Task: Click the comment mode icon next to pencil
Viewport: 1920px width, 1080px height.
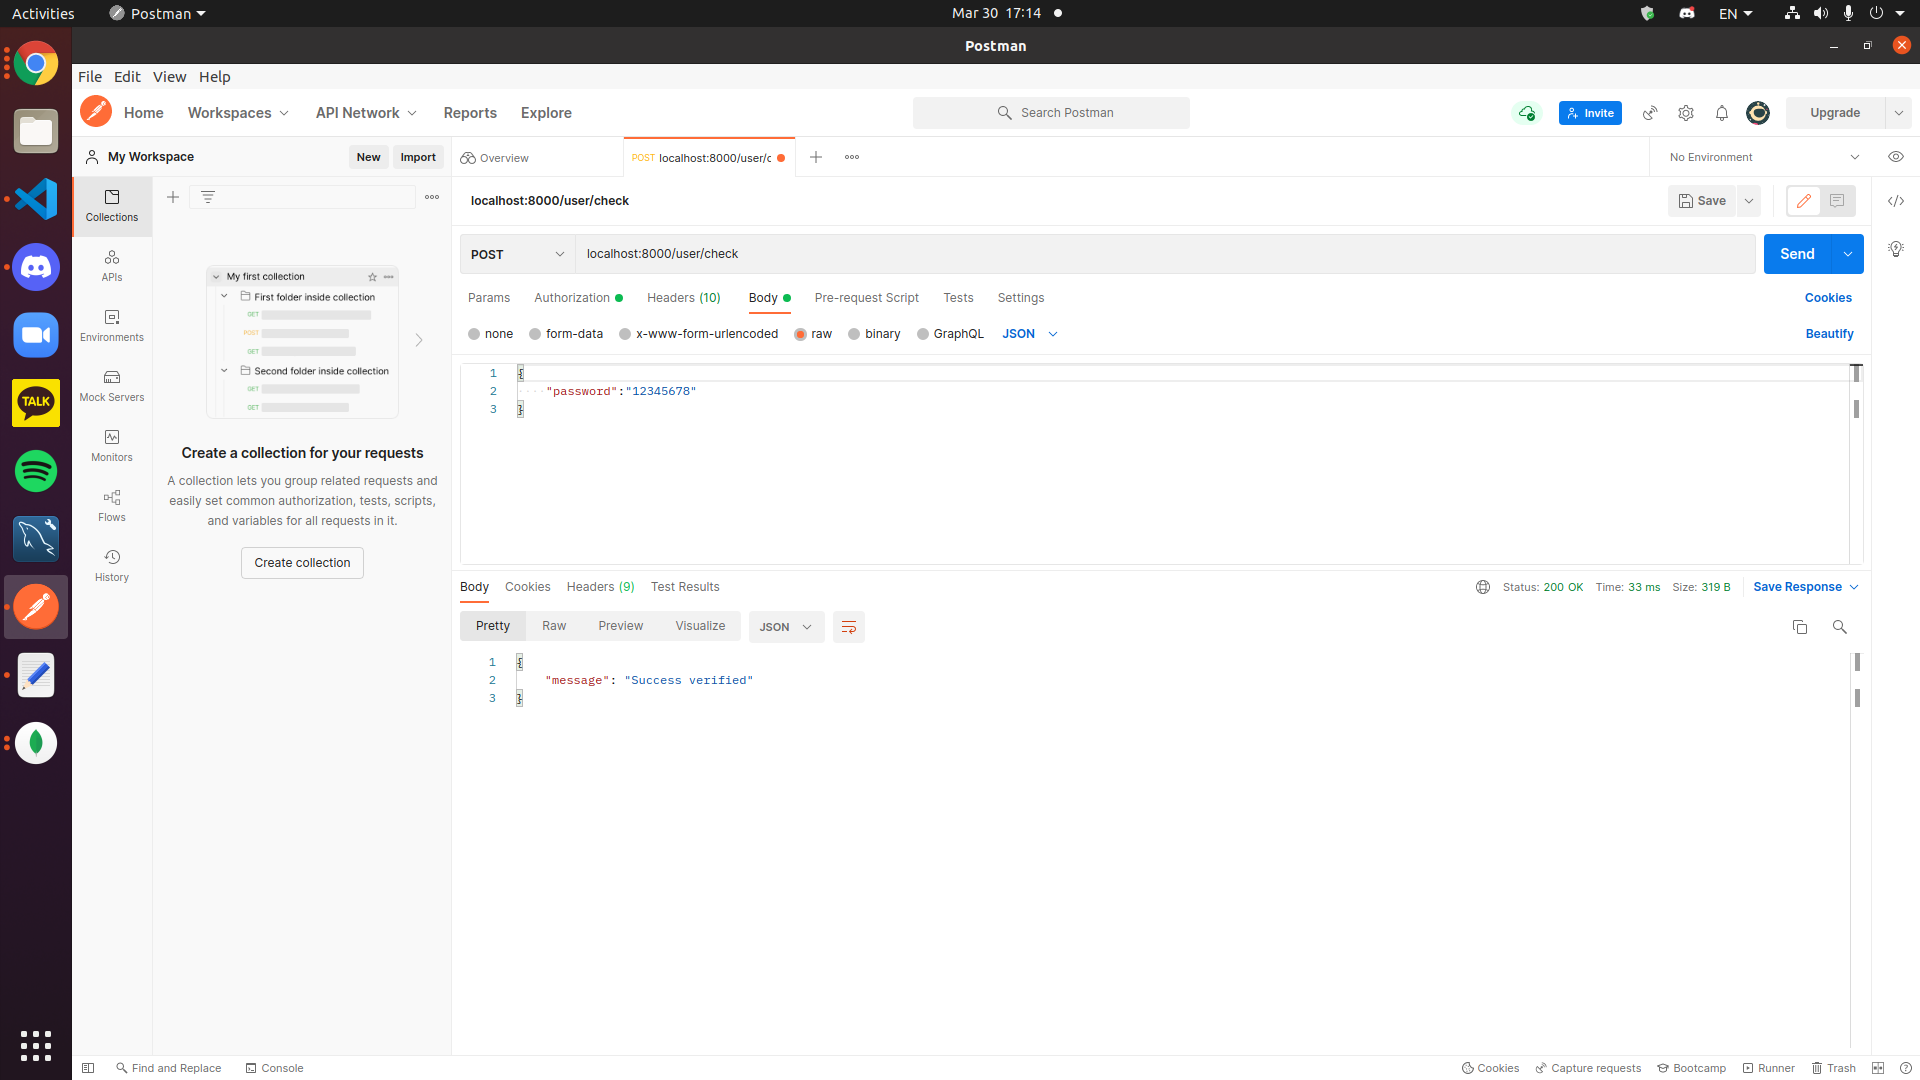Action: pos(1837,201)
